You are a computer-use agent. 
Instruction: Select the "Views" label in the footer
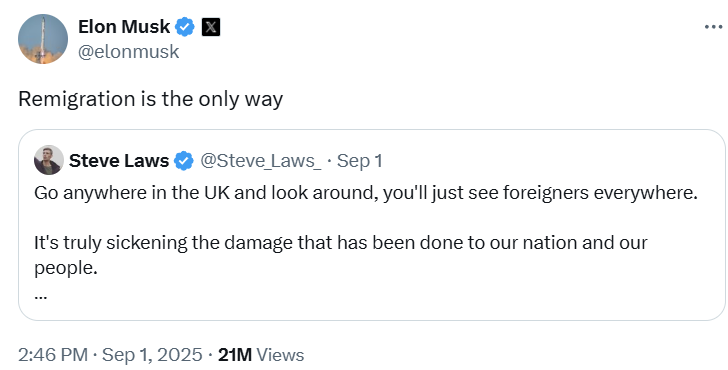coord(280,355)
